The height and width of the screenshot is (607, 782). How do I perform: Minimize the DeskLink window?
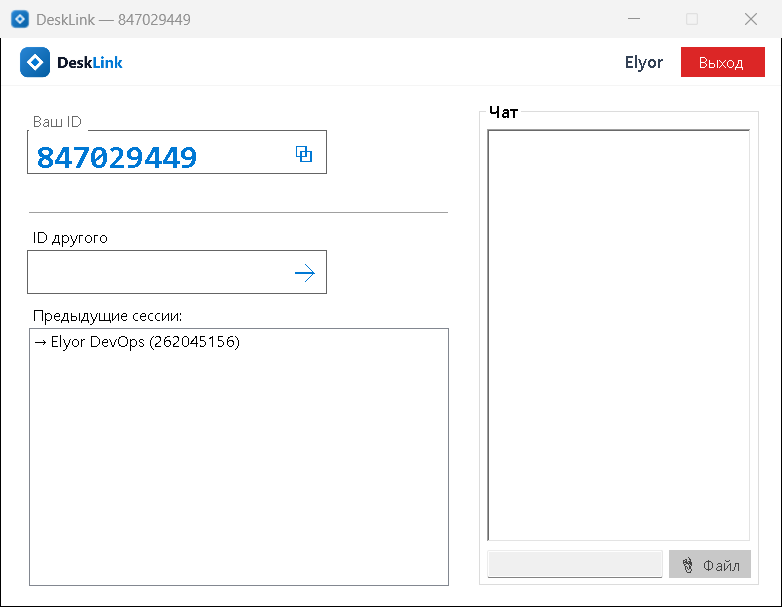pyautogui.click(x=634, y=19)
